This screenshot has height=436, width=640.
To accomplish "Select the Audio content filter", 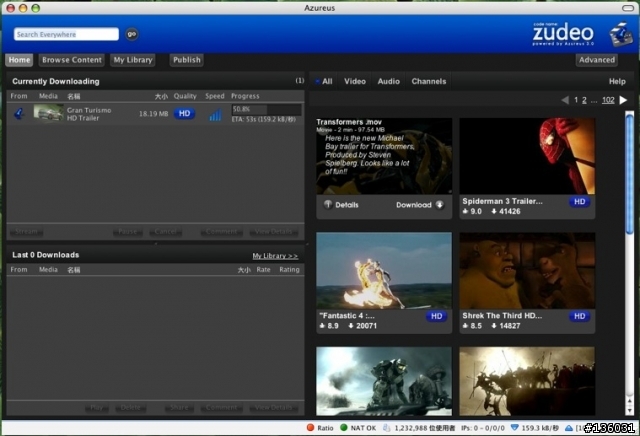I will tap(389, 81).
